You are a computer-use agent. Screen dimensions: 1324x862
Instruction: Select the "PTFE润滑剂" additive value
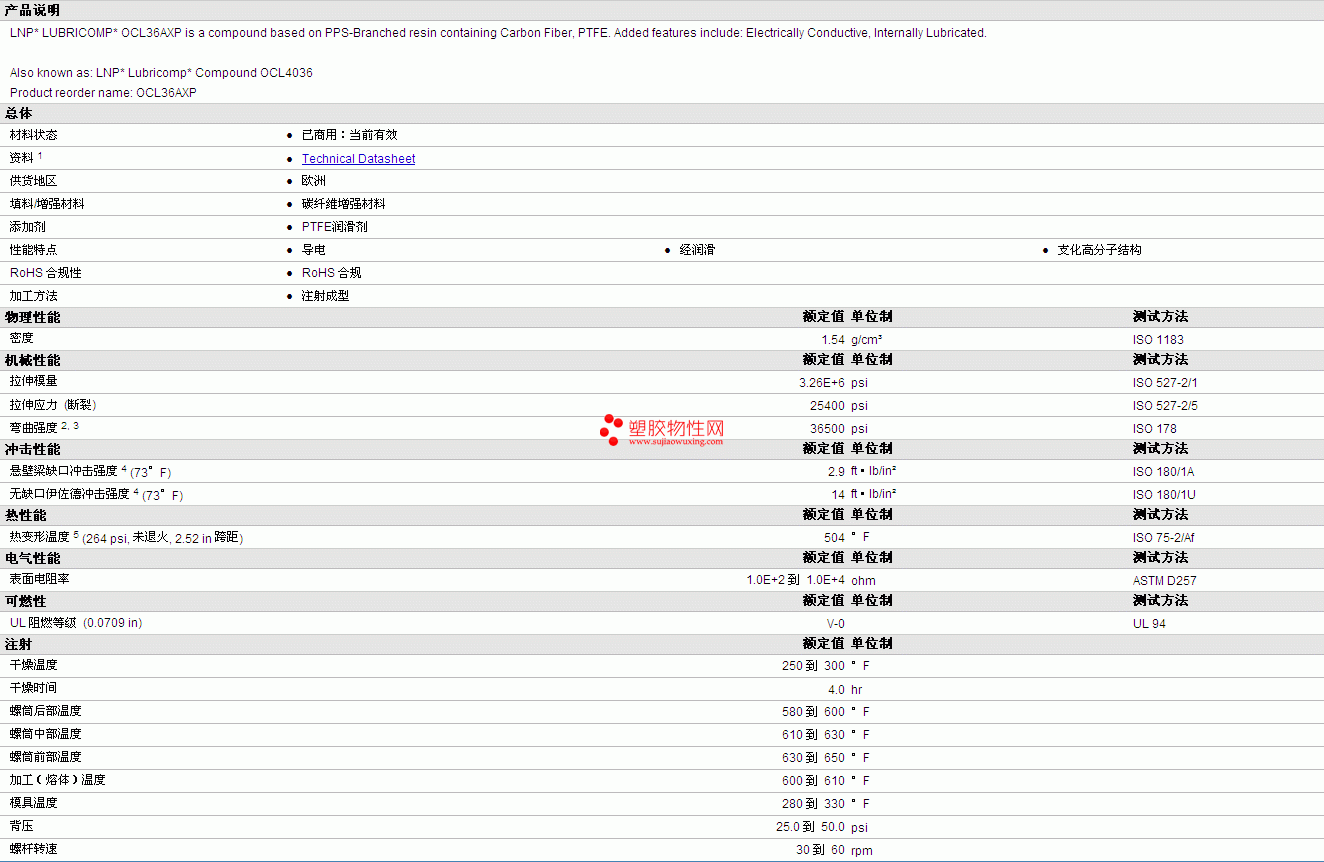tap(335, 227)
